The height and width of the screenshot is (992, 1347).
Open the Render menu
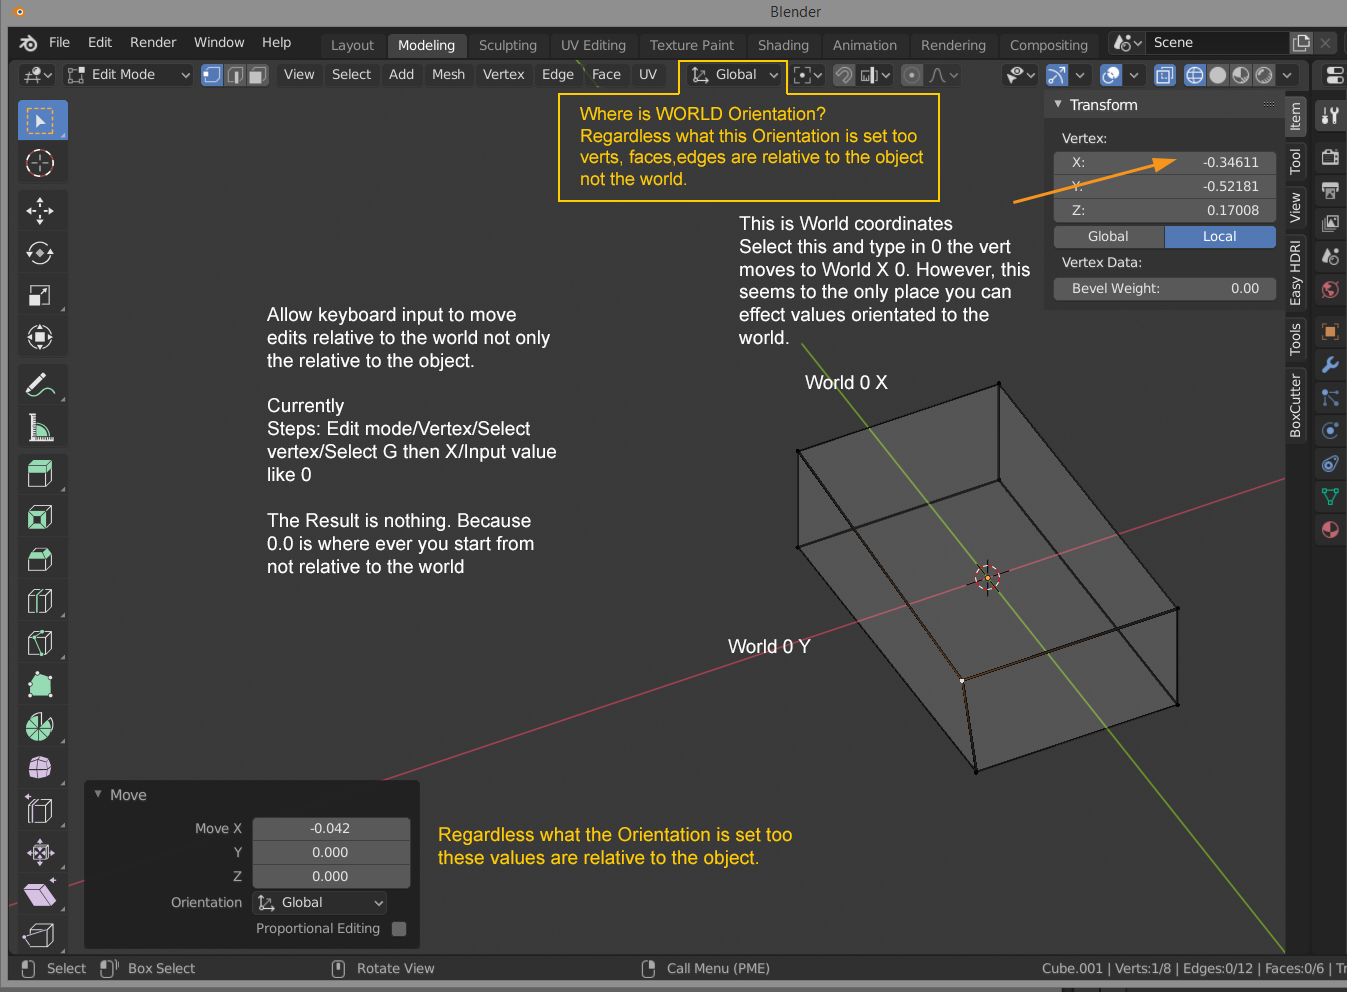(x=153, y=42)
